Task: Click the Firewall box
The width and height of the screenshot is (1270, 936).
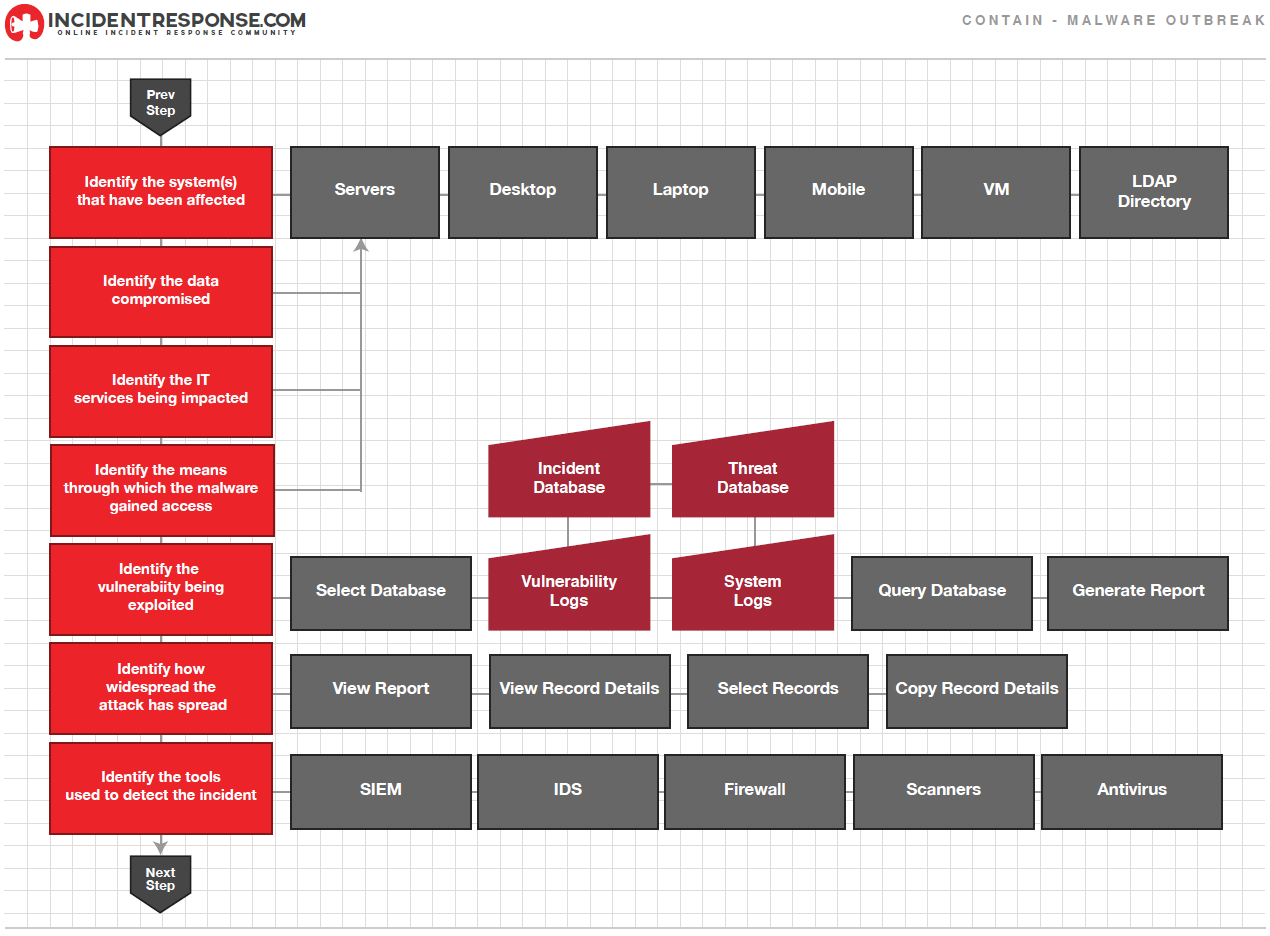Action: 755,791
